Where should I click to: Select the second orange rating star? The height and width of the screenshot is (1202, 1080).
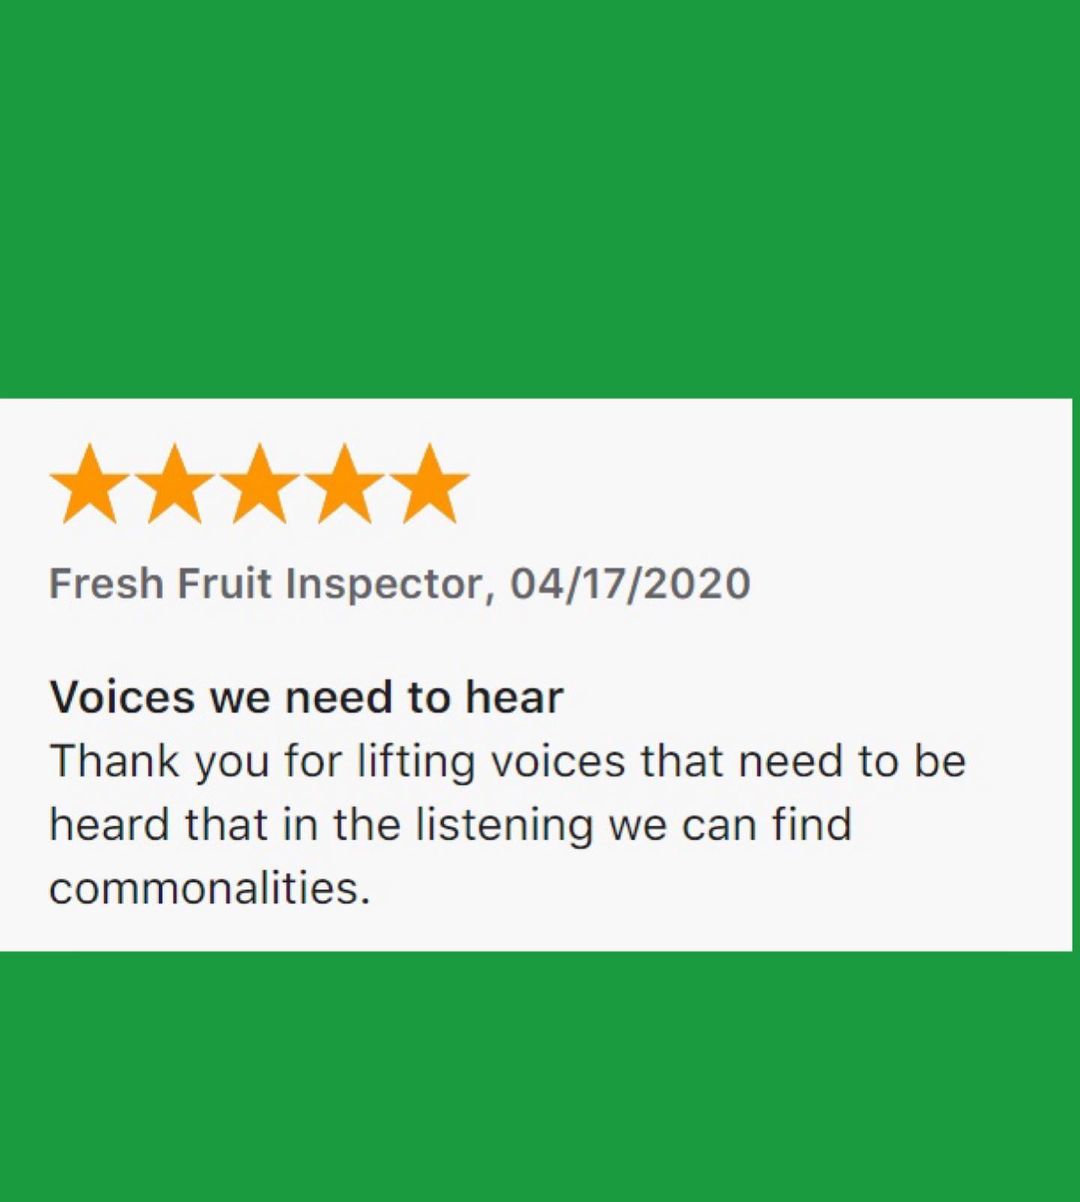pos(175,485)
